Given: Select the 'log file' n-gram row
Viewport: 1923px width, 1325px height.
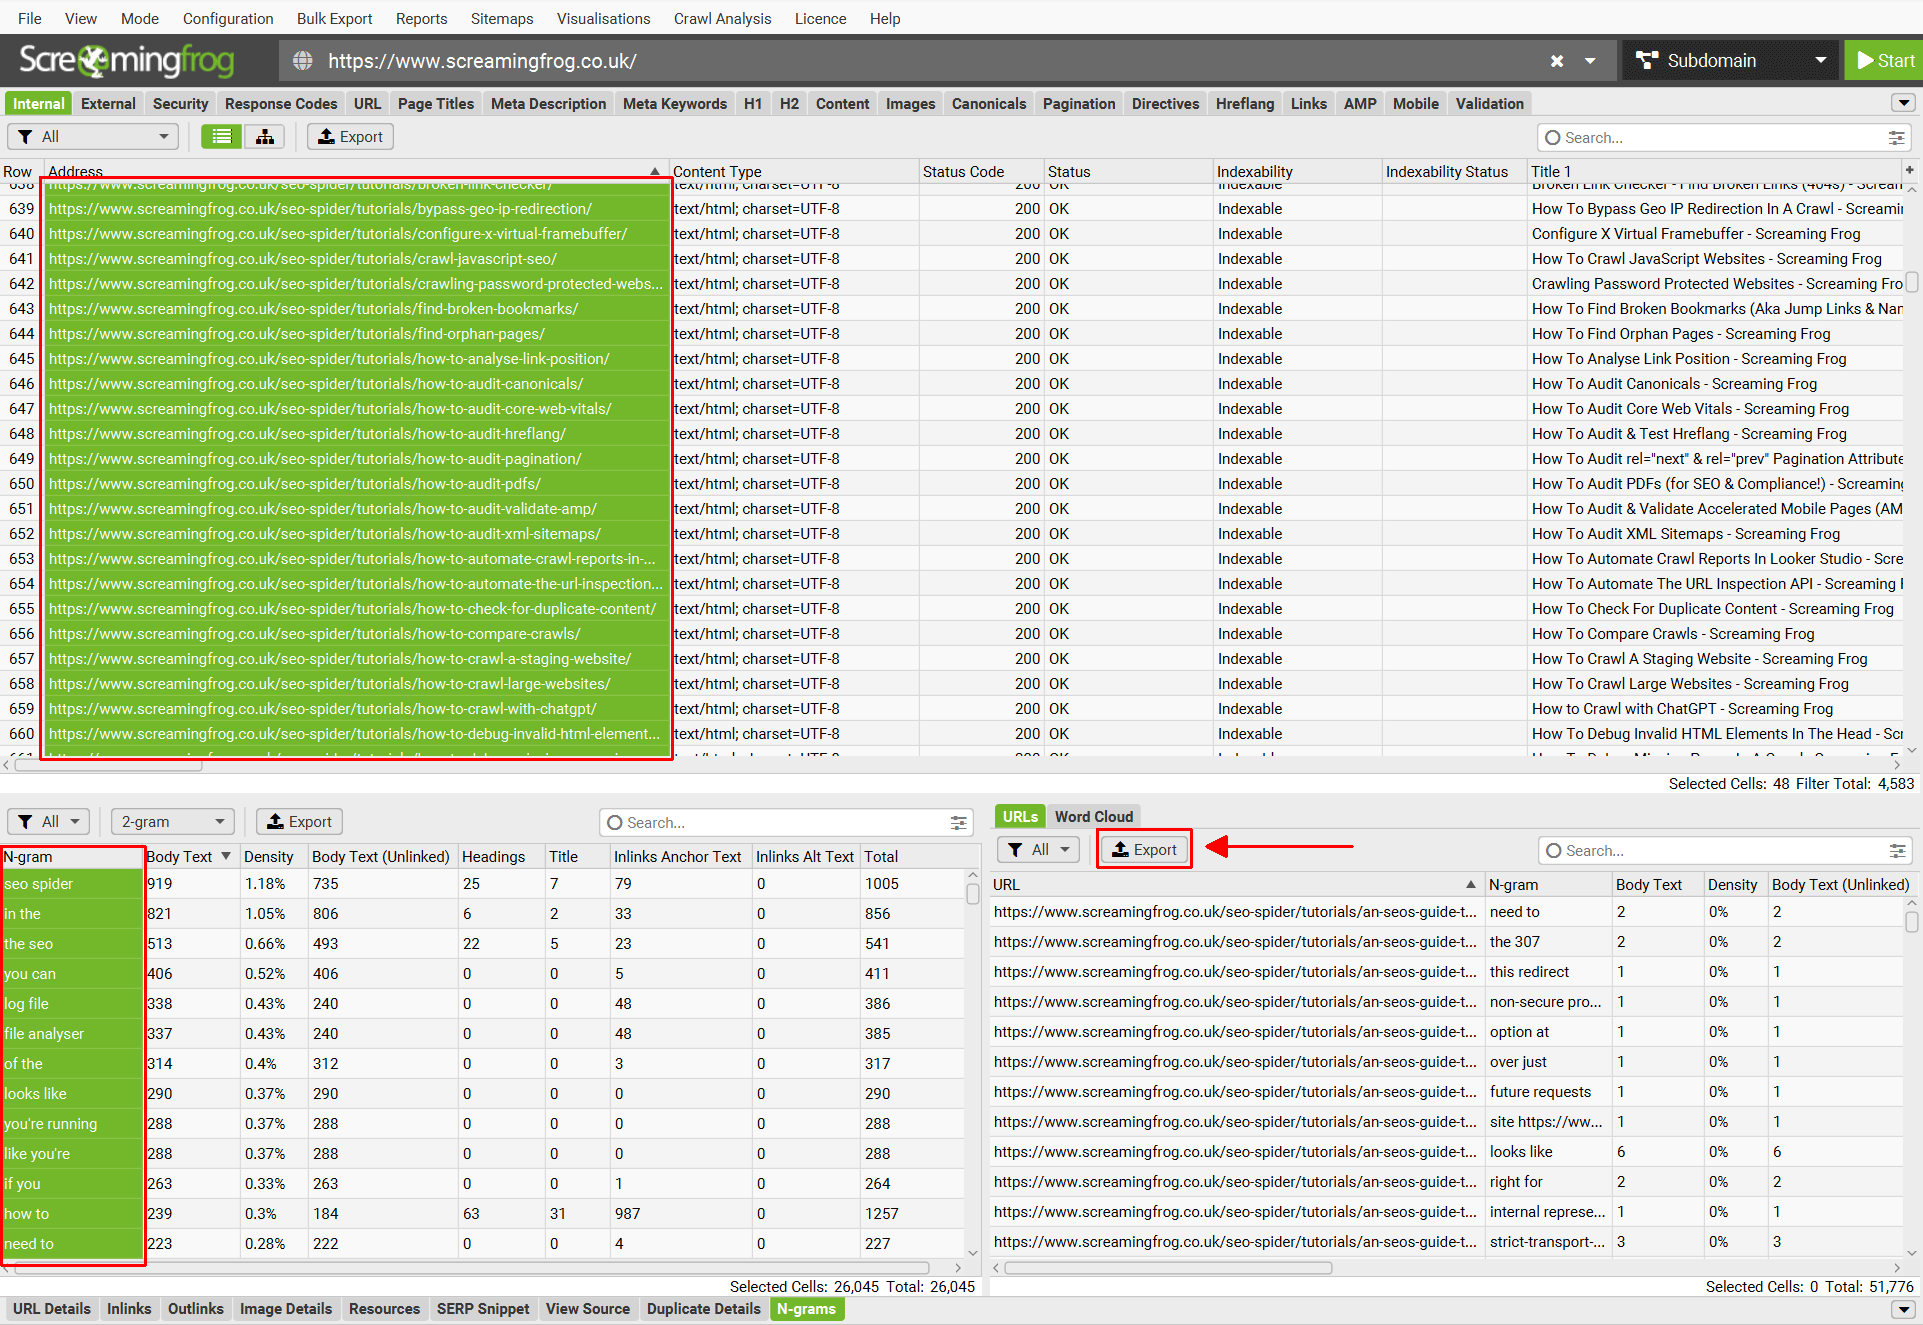Looking at the screenshot, I should 480,1004.
